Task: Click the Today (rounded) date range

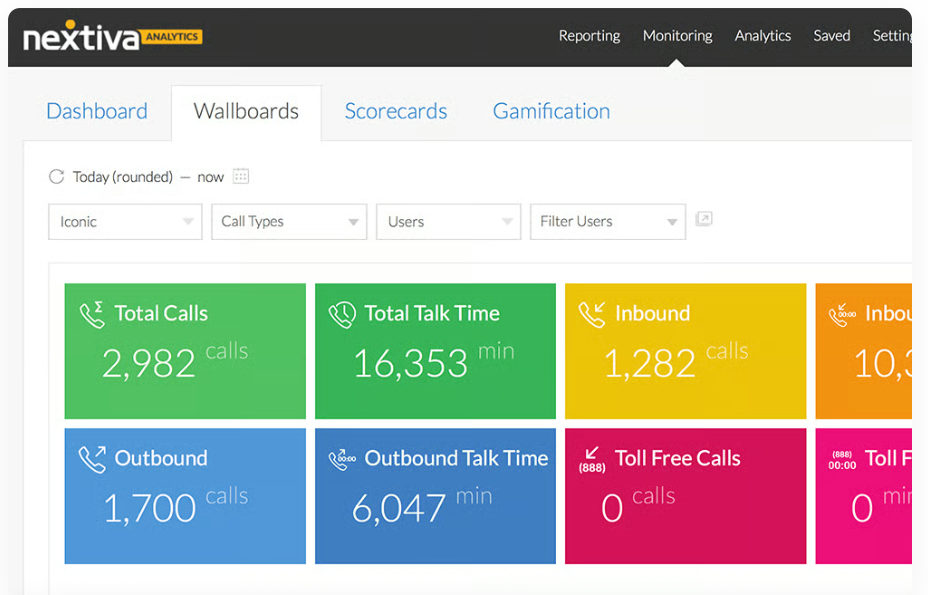Action: point(123,177)
